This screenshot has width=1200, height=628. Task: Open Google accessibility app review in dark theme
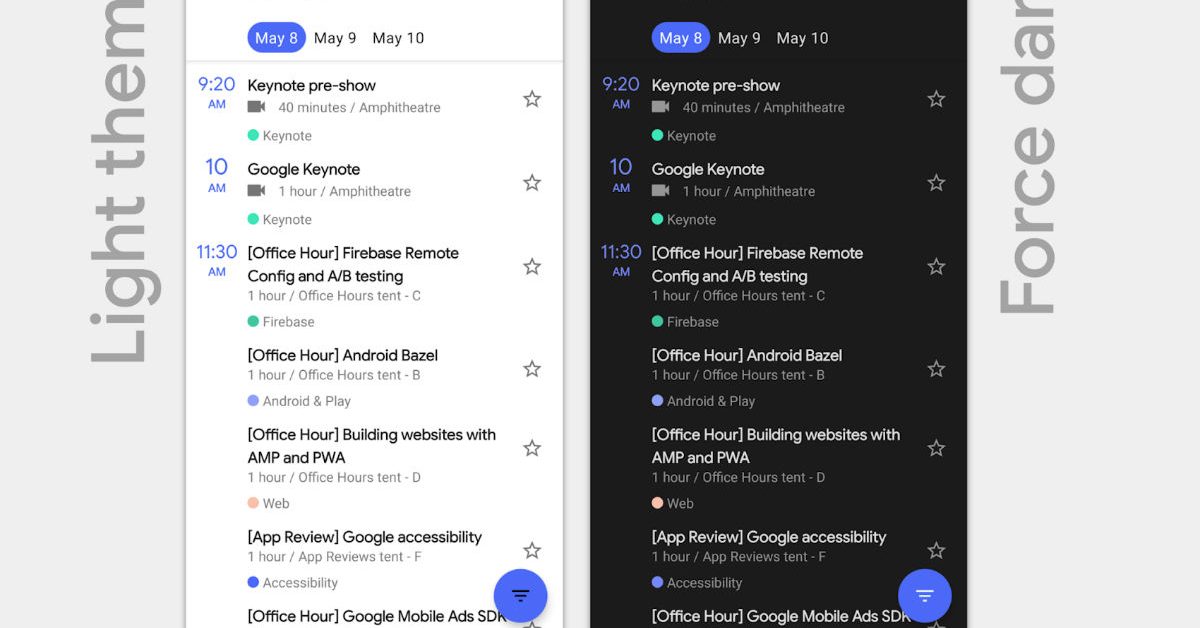[768, 538]
